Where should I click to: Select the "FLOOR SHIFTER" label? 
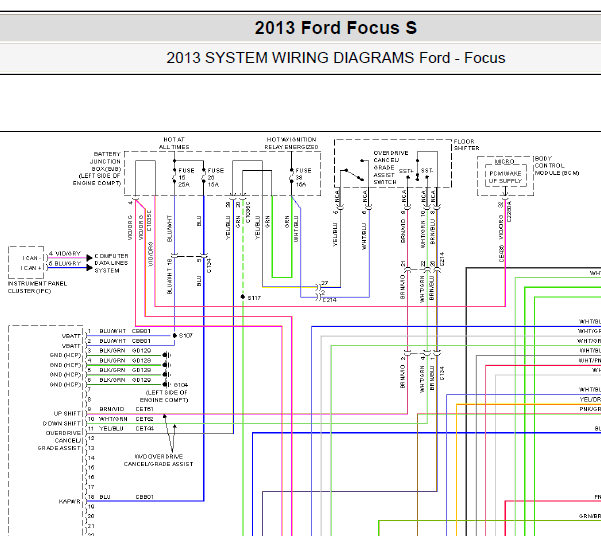tap(466, 145)
